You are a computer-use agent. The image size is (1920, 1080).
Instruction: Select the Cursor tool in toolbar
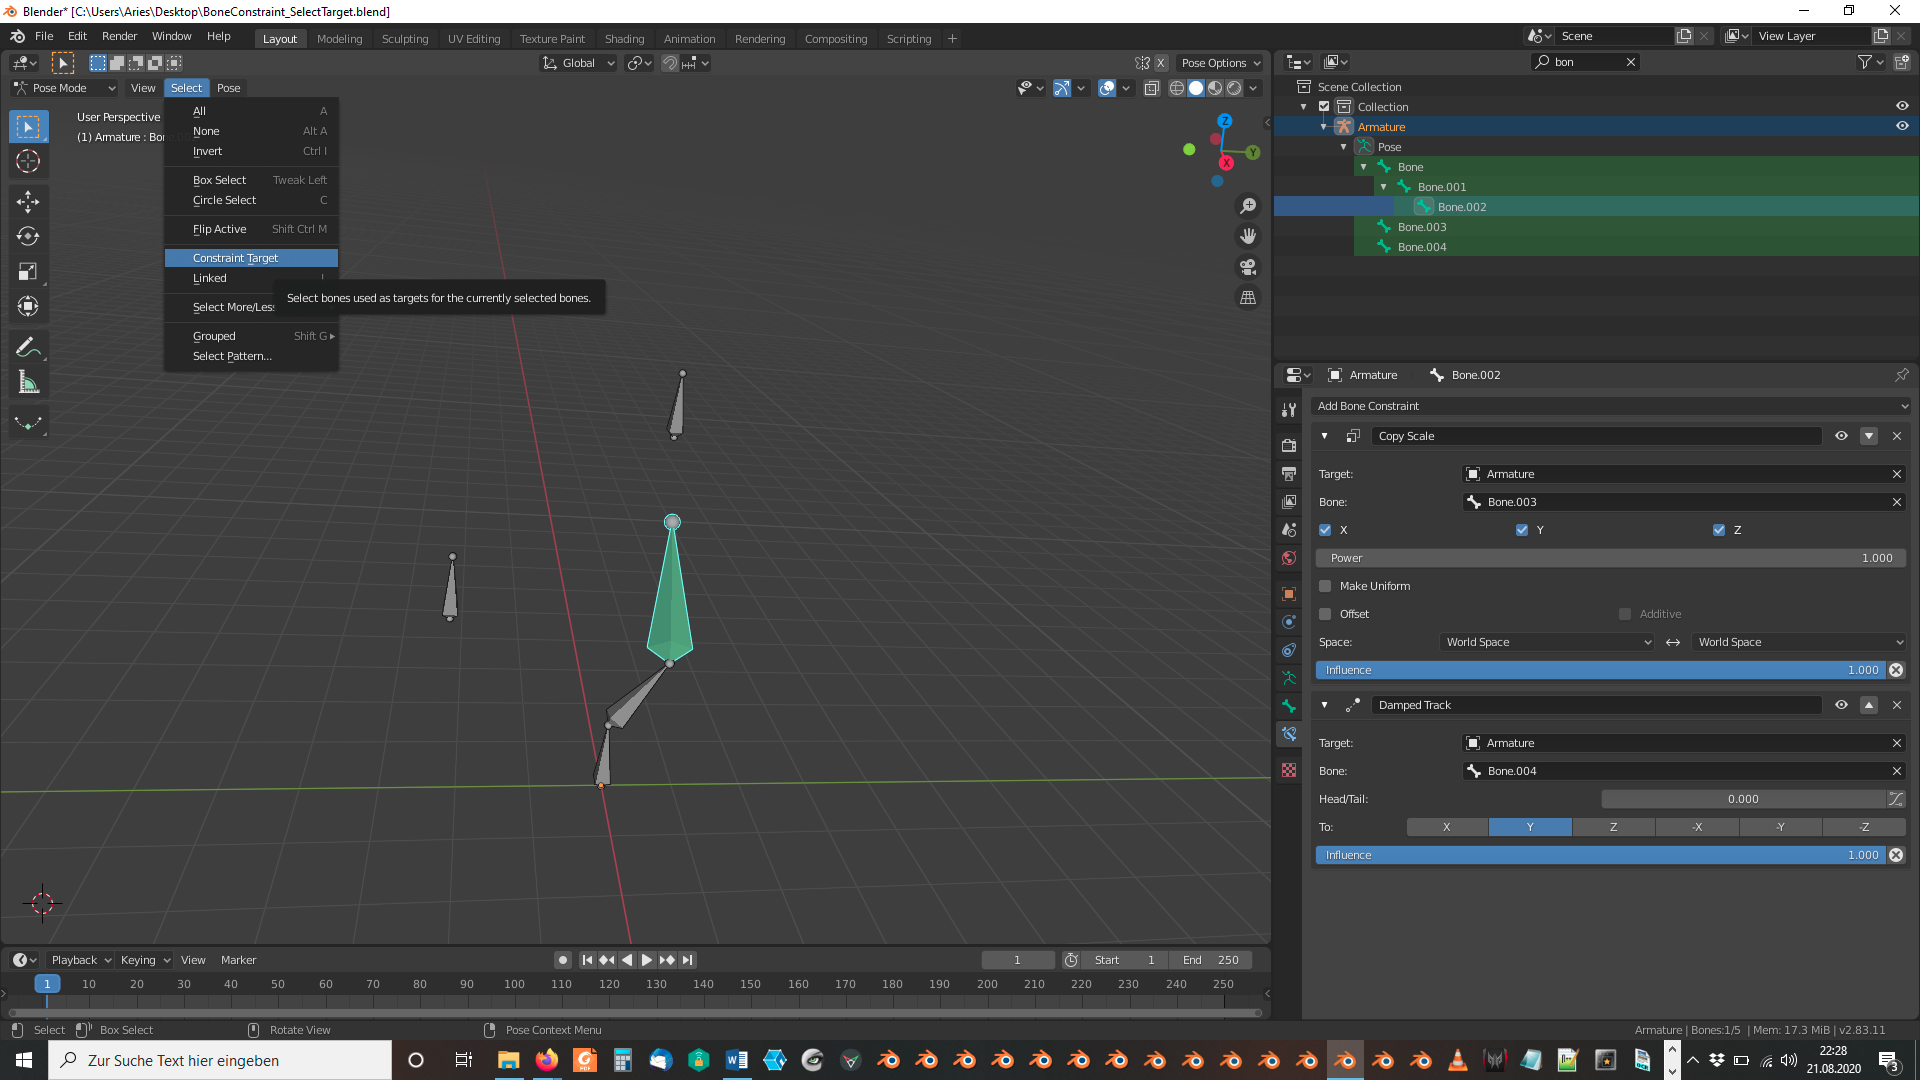pos(28,162)
